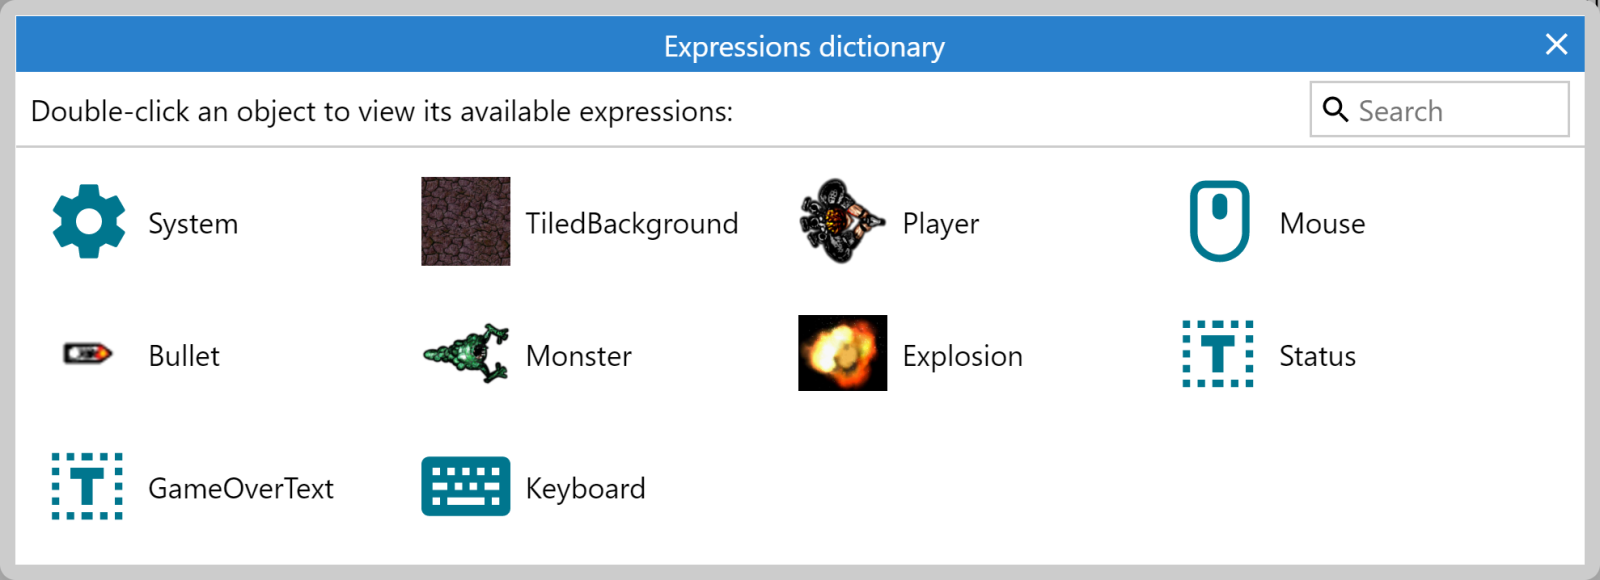Click the magnifying glass search icon

pos(1337,110)
